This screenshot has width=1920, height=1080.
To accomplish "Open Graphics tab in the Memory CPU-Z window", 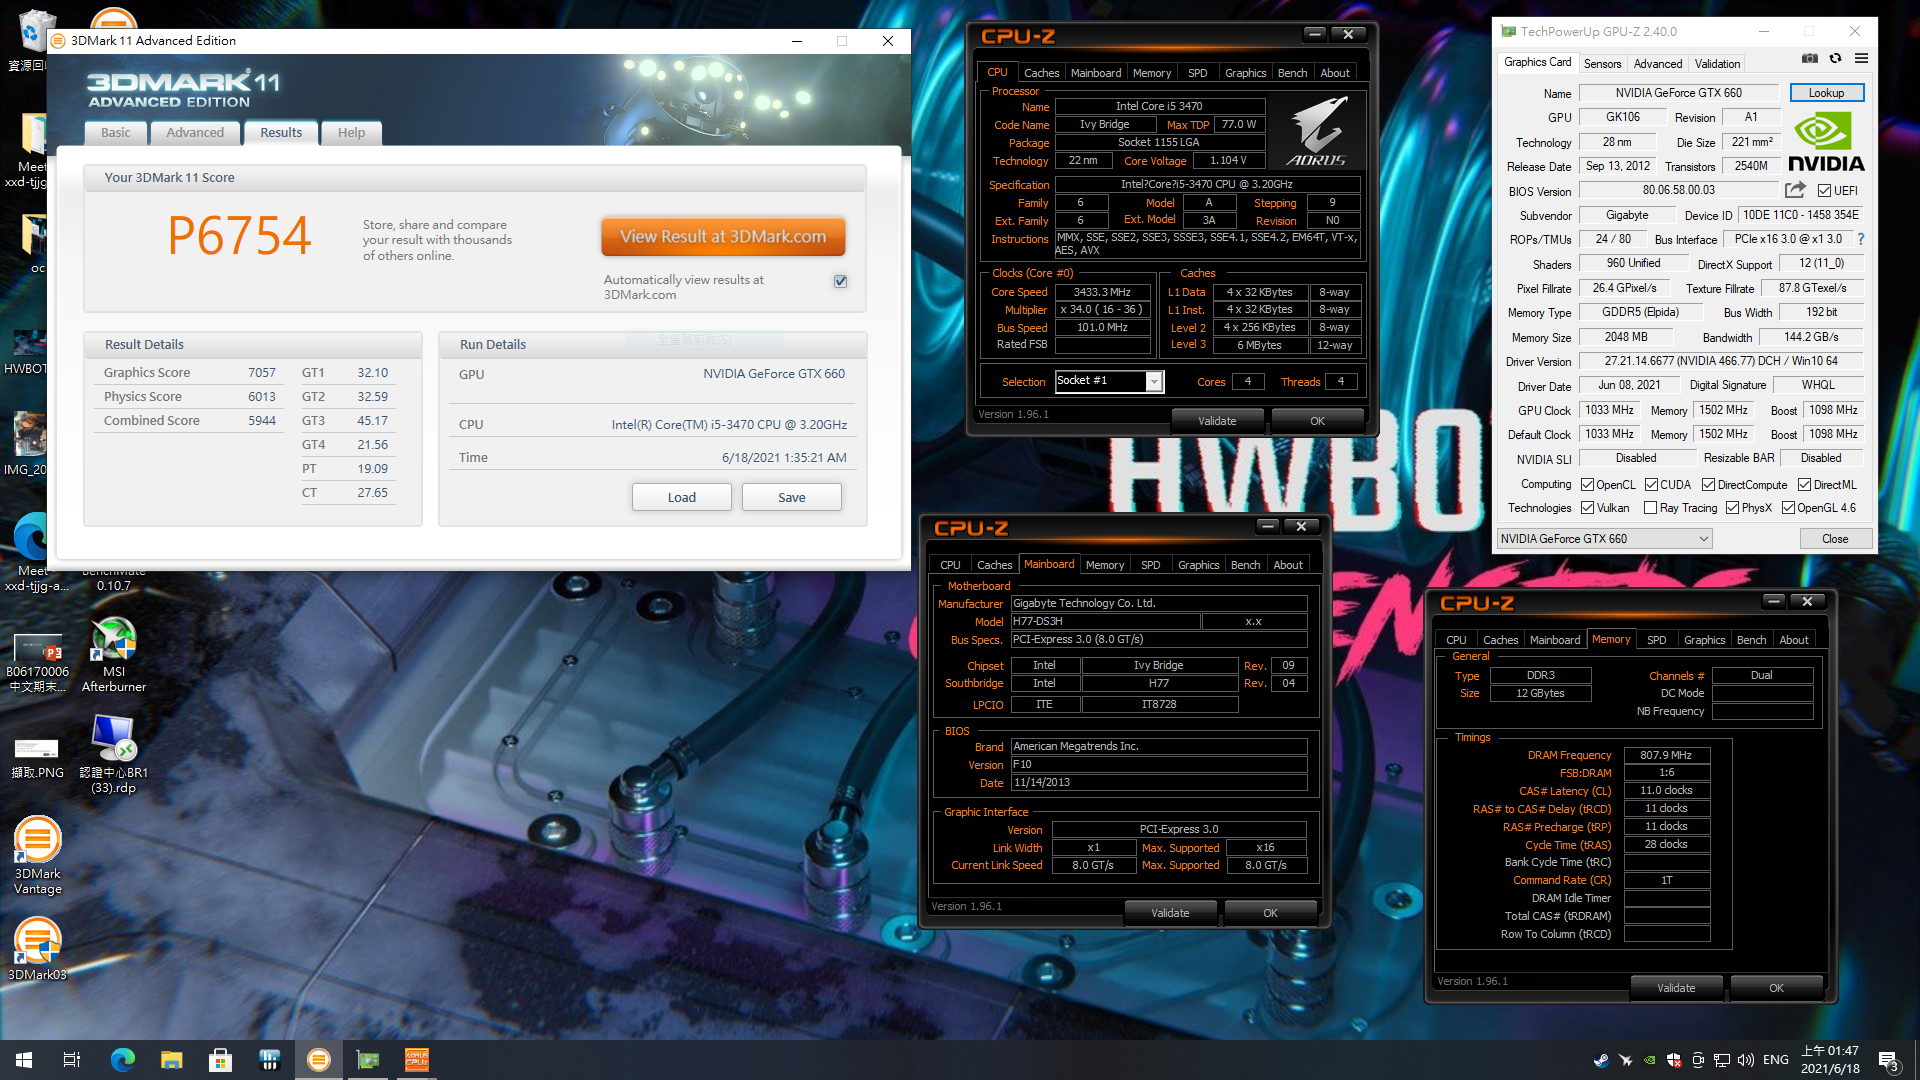I will 1704,640.
